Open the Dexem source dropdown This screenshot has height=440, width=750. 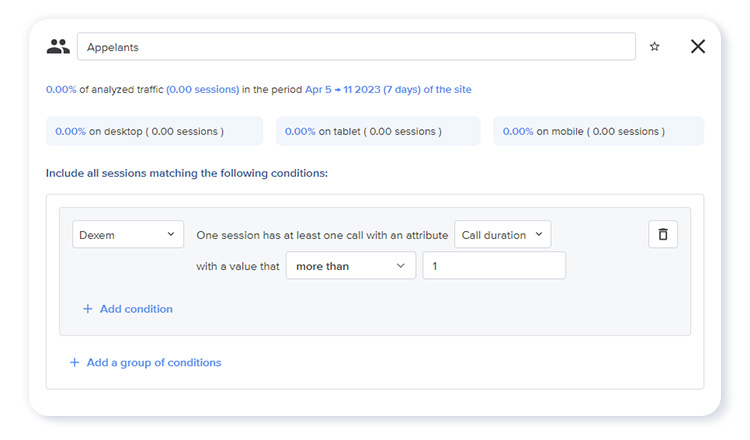(127, 234)
